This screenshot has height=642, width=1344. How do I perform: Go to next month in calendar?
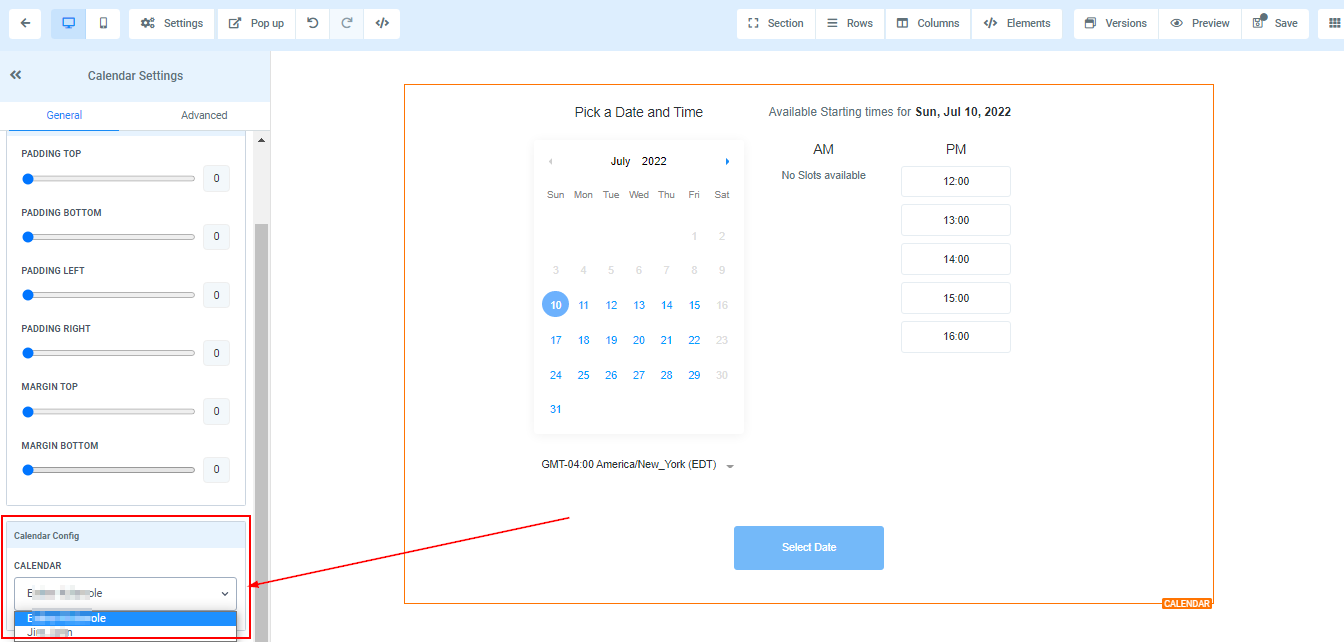coord(727,161)
